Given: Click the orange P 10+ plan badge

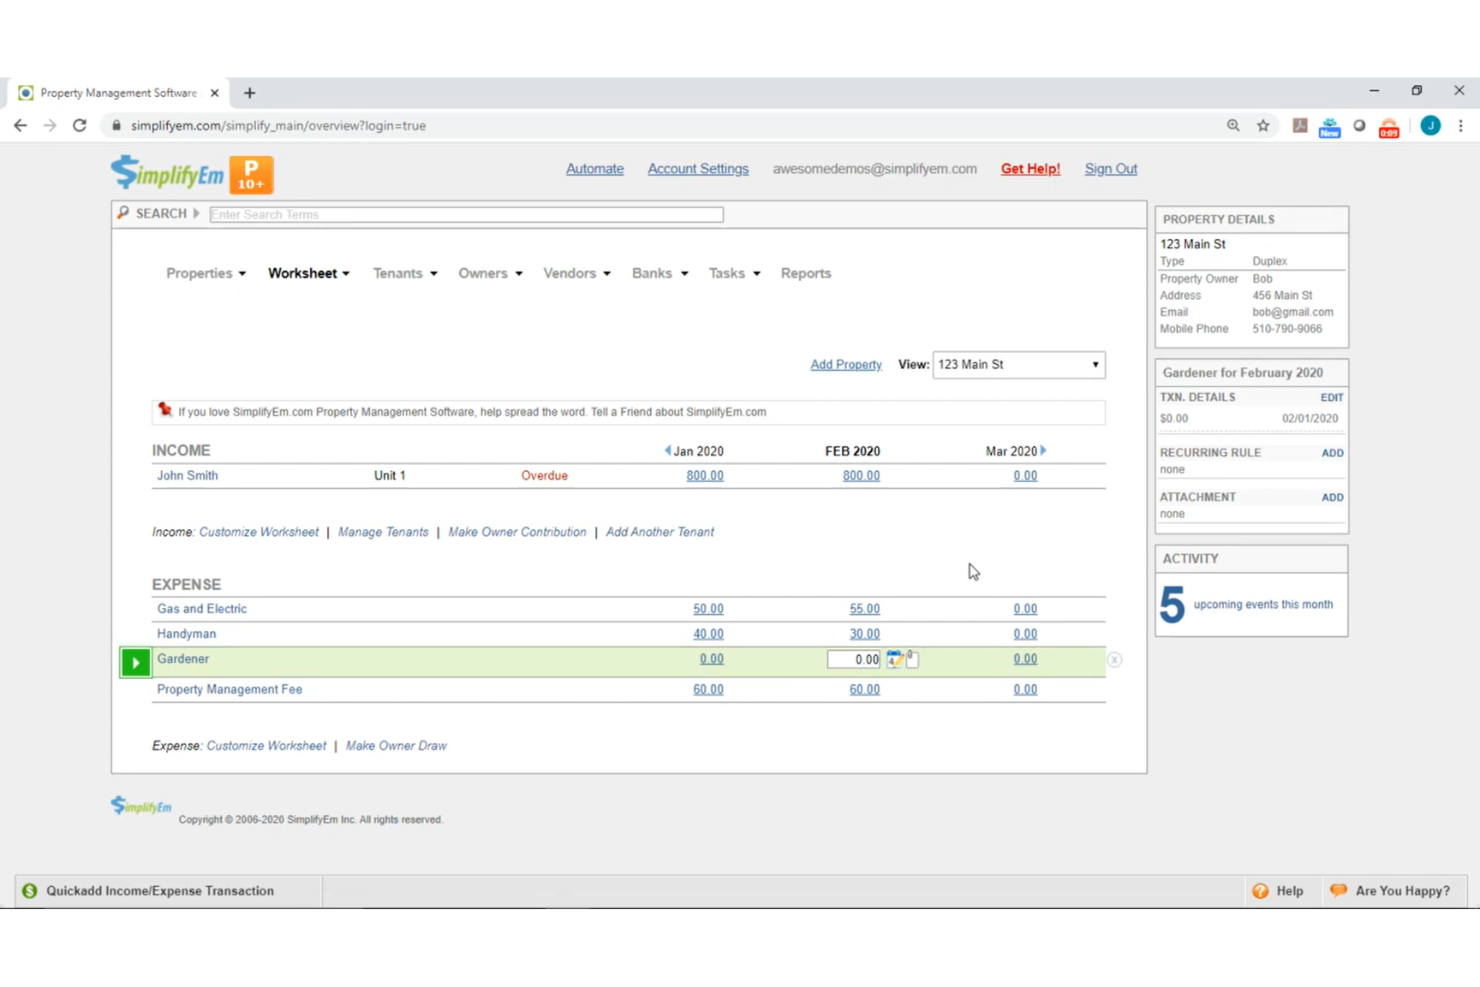Looking at the screenshot, I should (x=251, y=175).
